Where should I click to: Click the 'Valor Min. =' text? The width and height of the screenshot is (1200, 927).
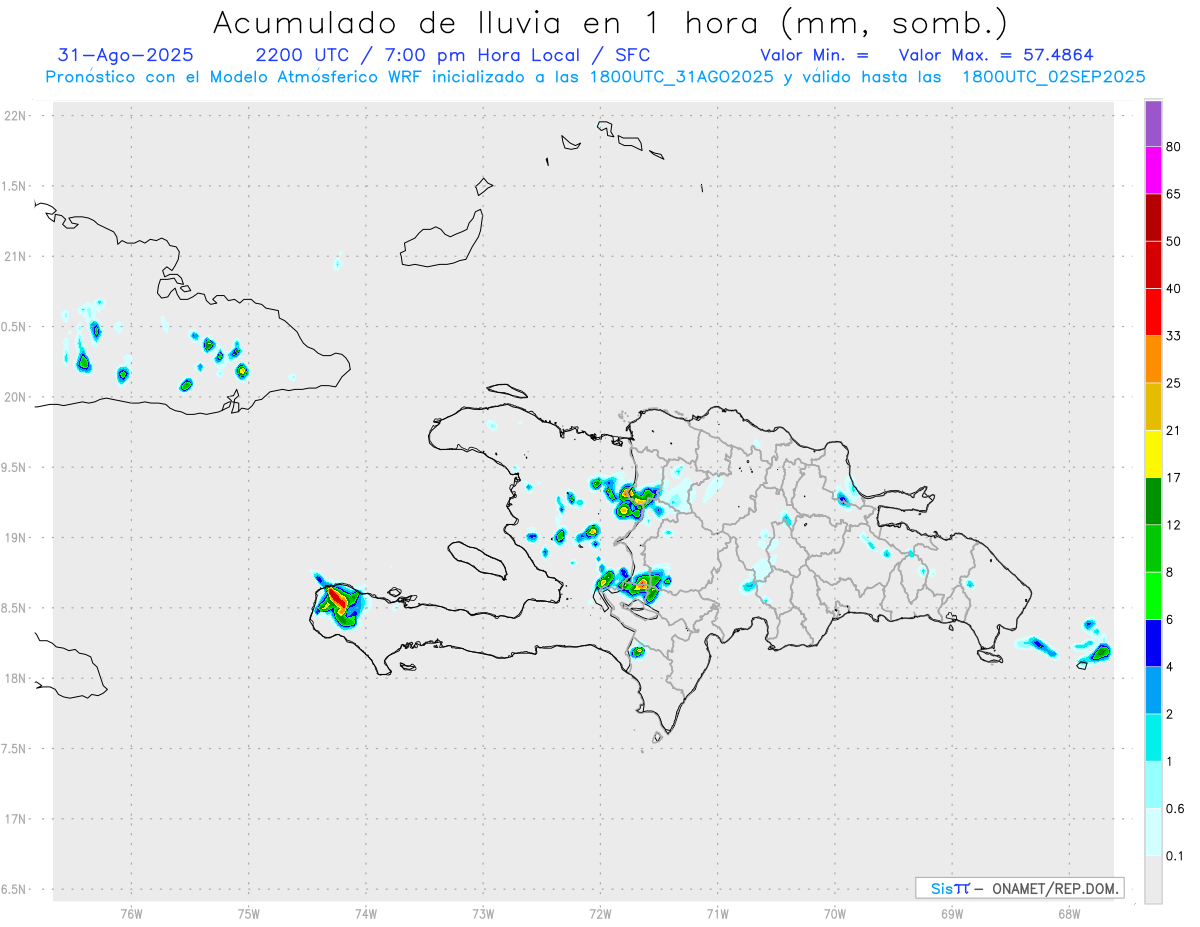[814, 55]
